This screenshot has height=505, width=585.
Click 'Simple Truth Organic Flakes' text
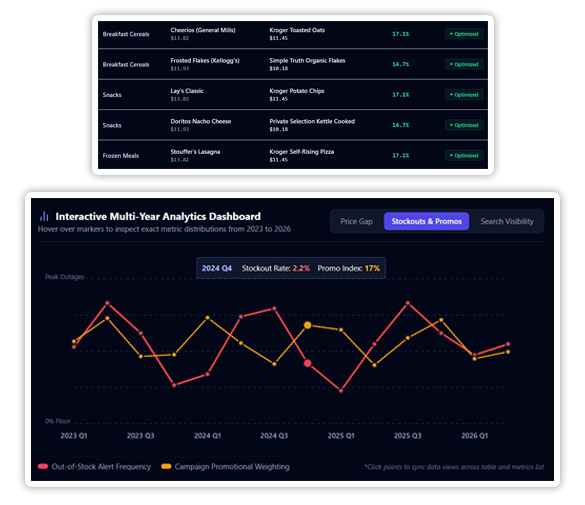coord(307,60)
